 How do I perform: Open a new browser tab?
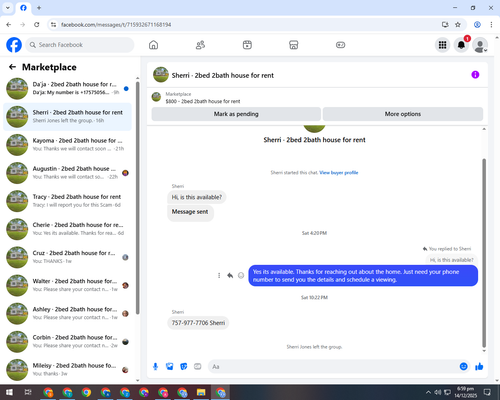click(39, 8)
